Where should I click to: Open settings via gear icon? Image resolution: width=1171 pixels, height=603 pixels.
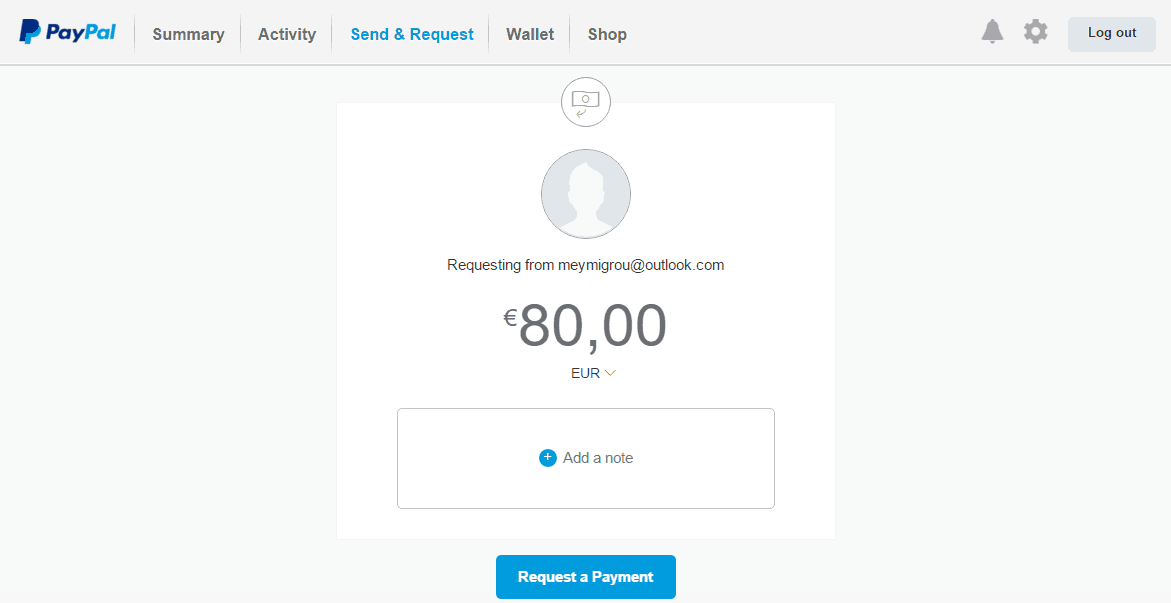tap(1036, 32)
